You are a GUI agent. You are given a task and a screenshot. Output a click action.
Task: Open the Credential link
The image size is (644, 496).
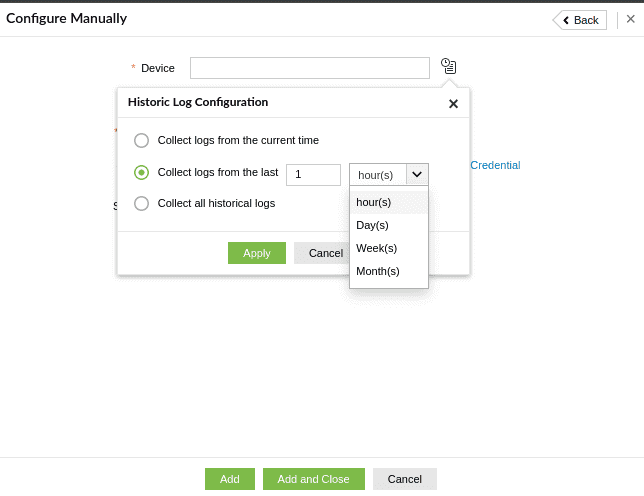[495, 165]
